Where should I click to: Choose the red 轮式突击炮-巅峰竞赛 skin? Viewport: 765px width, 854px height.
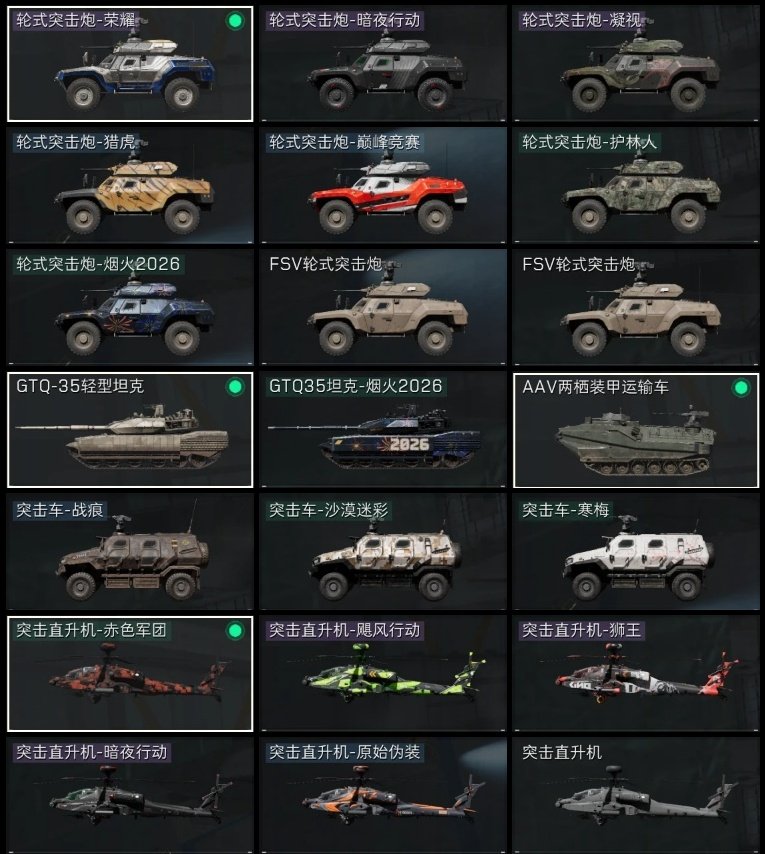click(x=383, y=185)
